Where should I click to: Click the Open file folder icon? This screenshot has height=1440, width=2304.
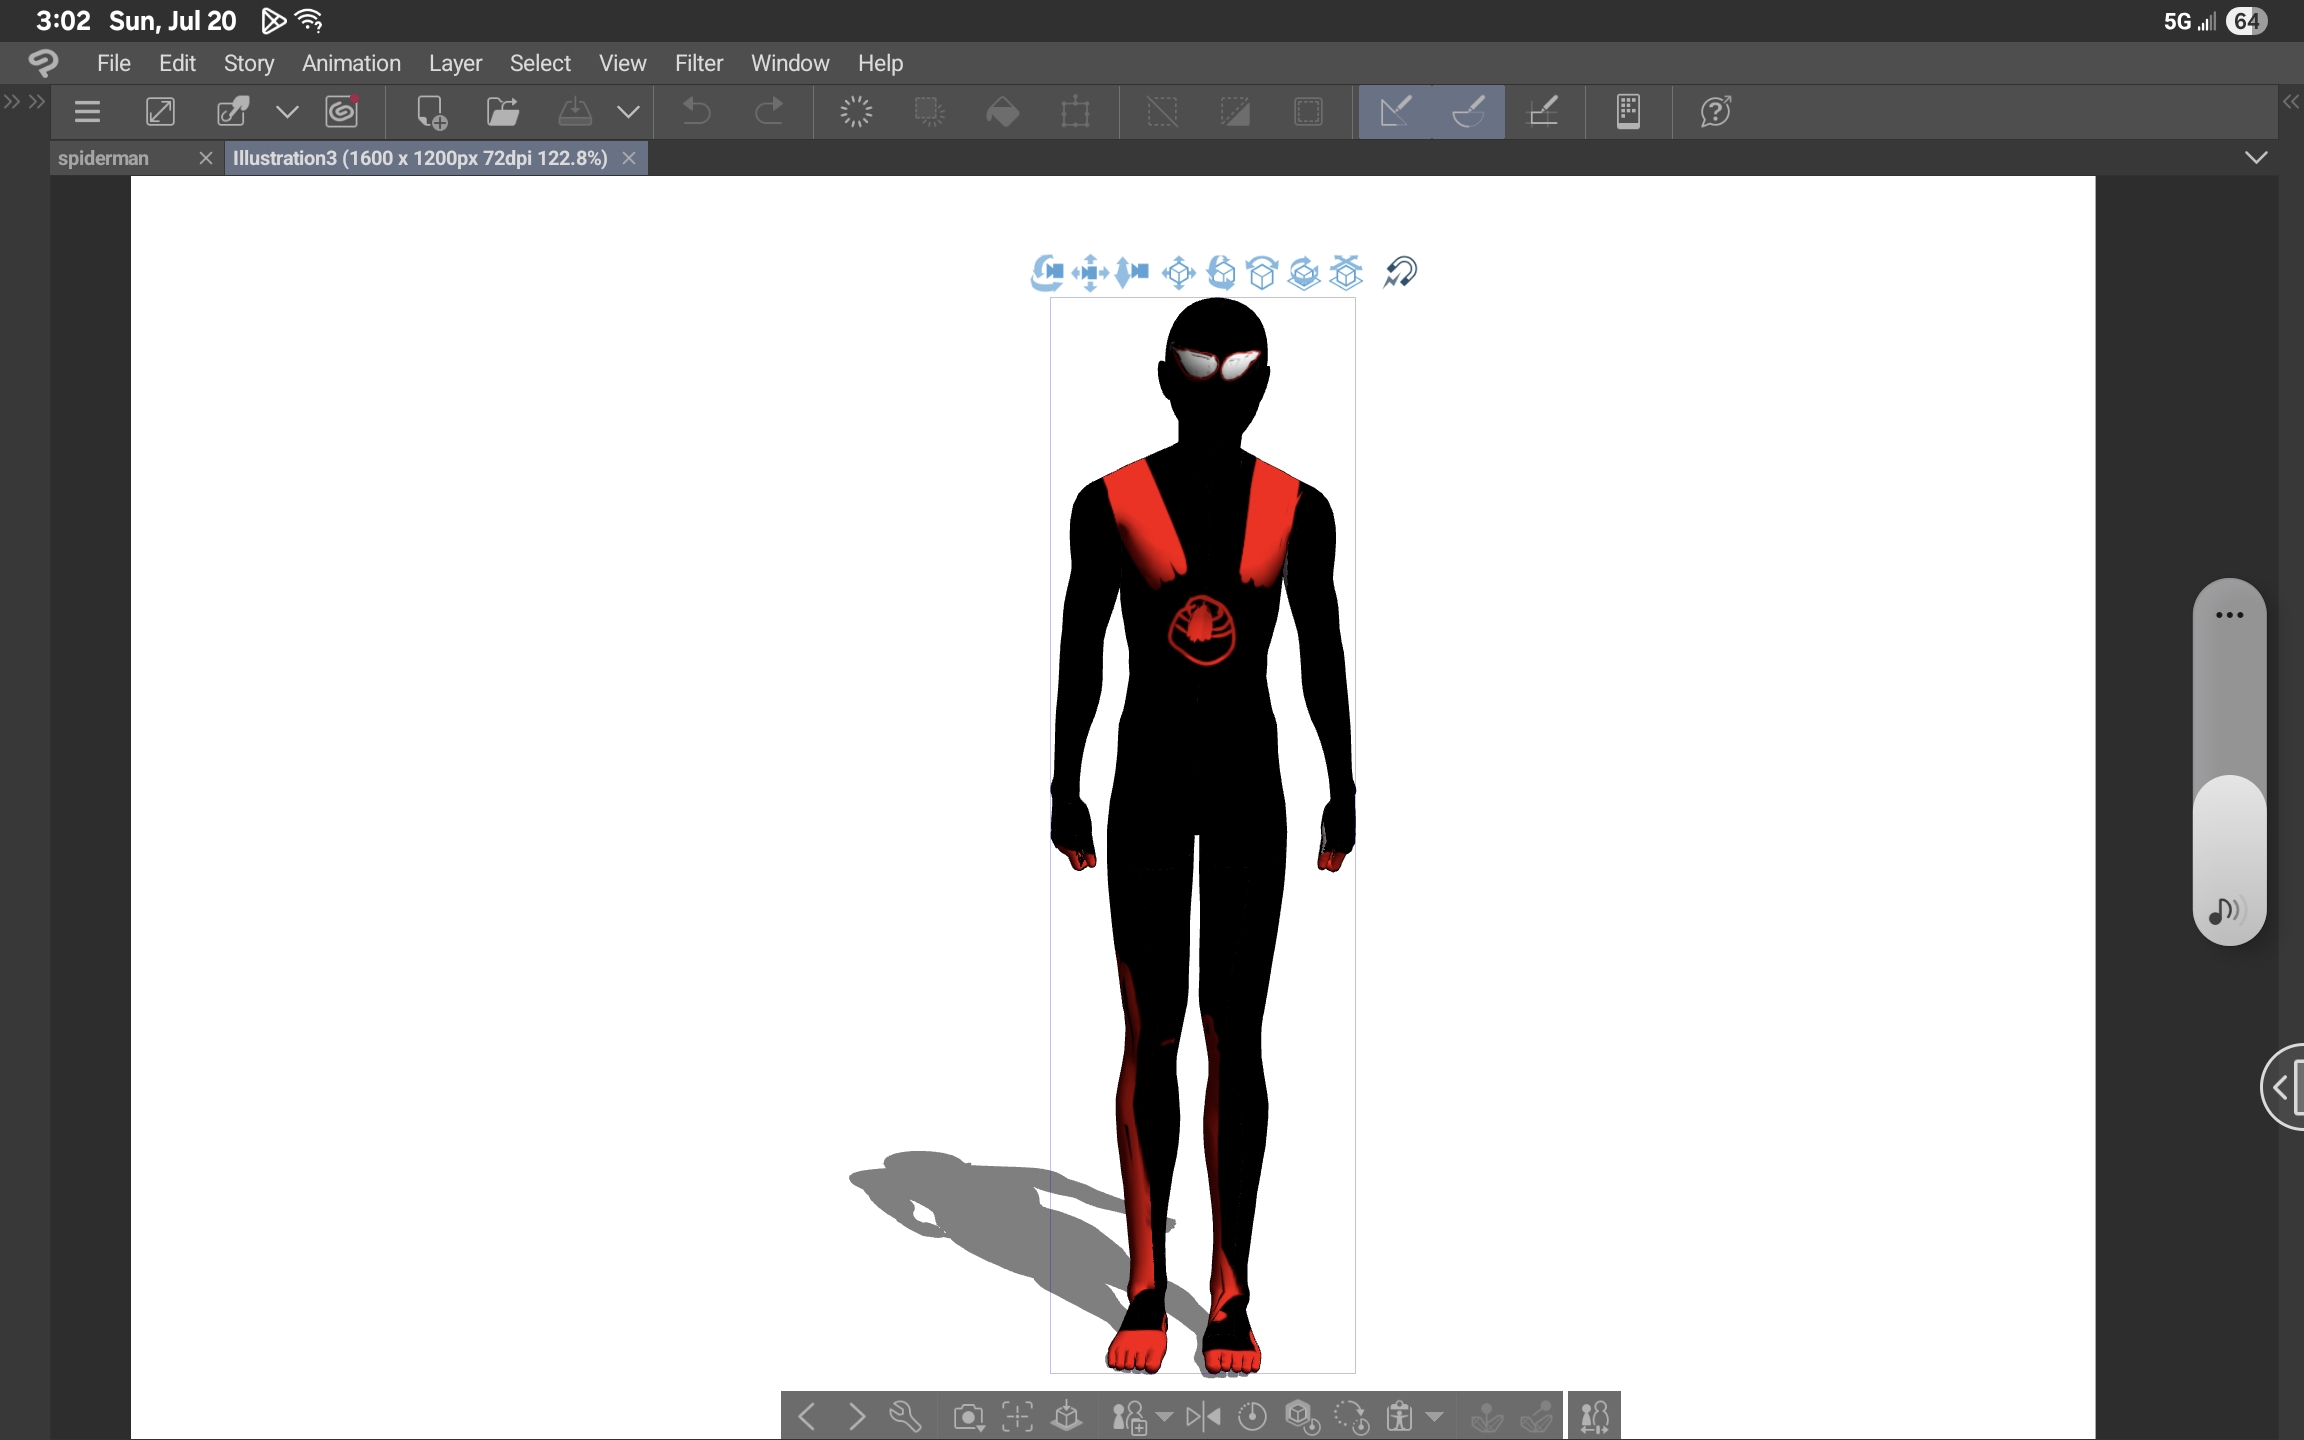(x=503, y=112)
